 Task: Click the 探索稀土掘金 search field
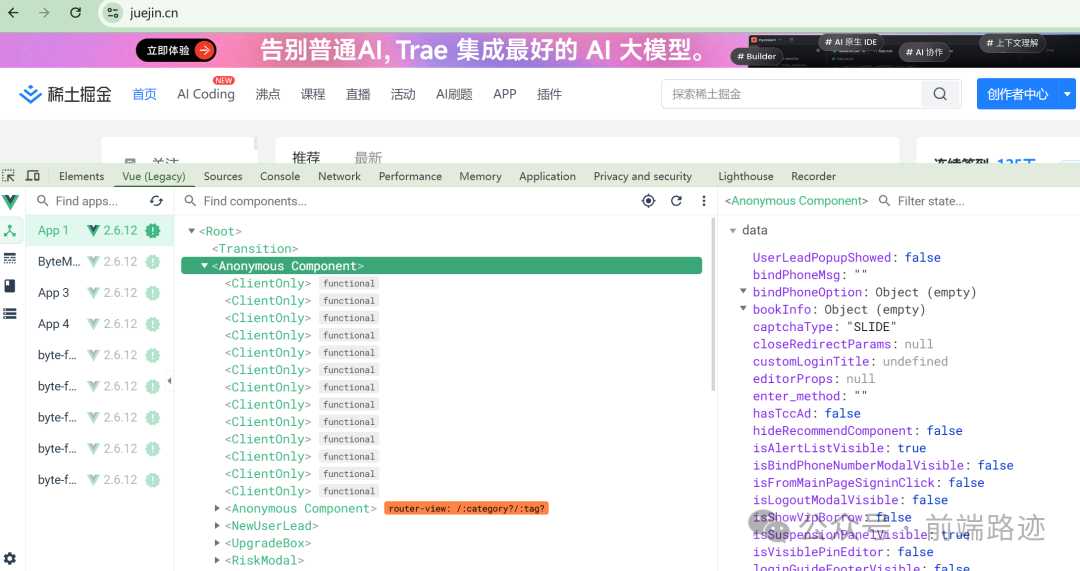pos(791,94)
